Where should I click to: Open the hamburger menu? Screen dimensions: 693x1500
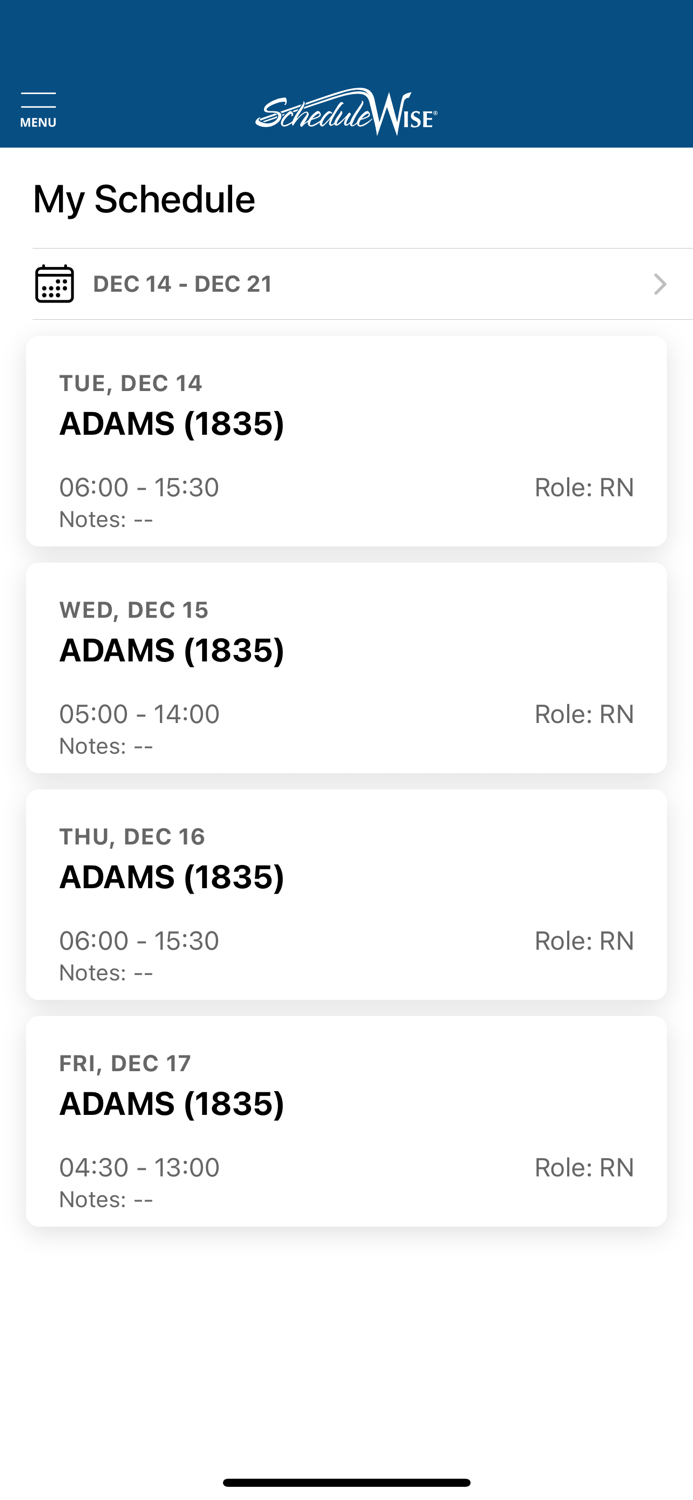point(38,100)
